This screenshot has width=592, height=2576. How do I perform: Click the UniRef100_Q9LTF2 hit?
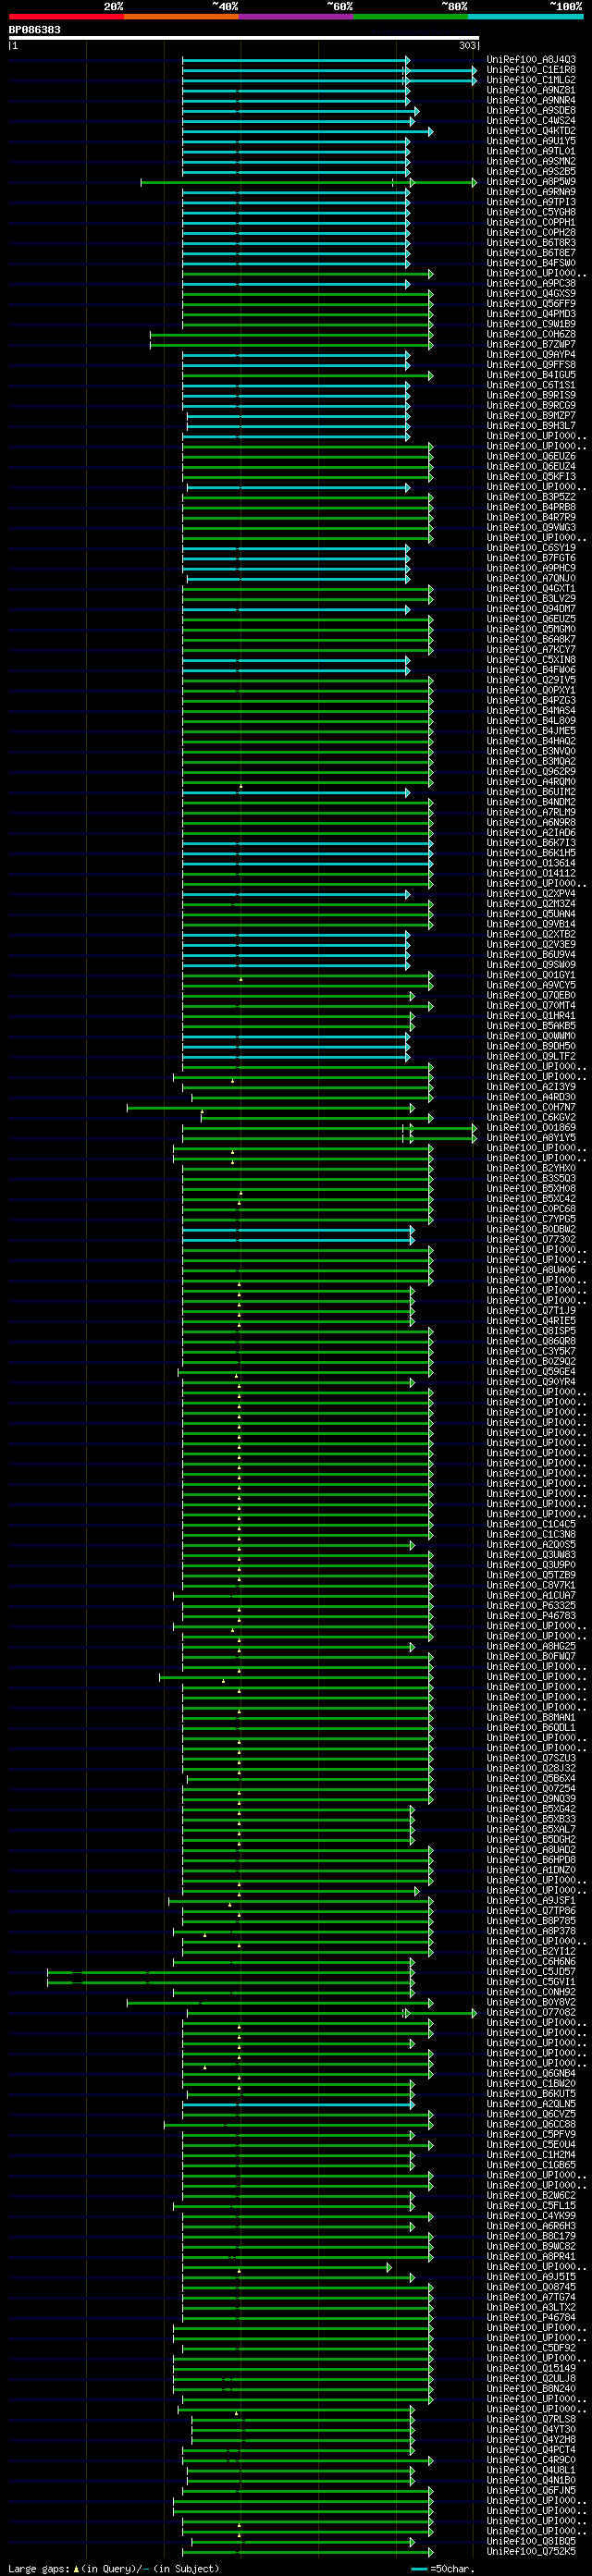(x=531, y=1057)
